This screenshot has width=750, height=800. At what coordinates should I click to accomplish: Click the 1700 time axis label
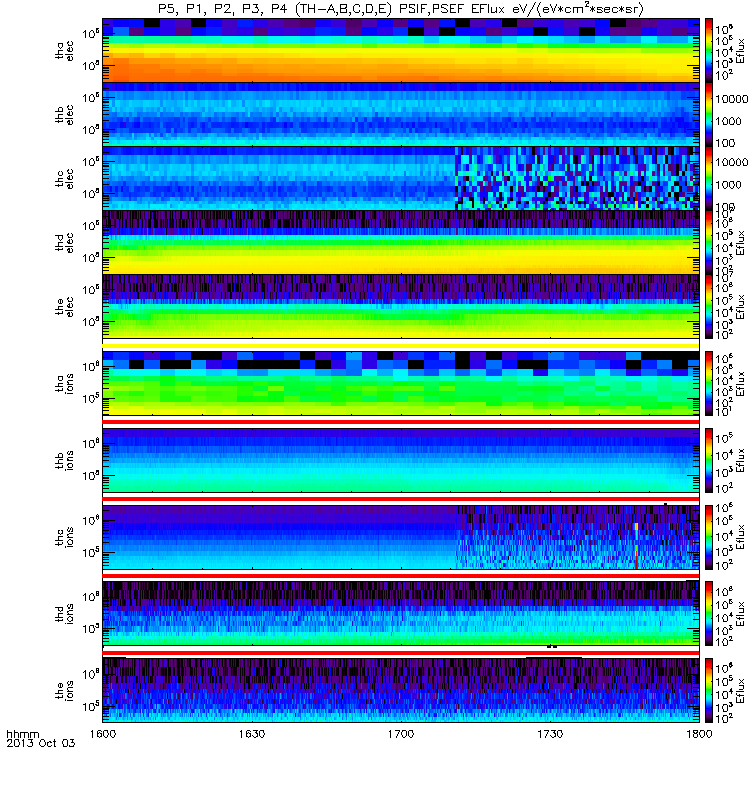pyautogui.click(x=401, y=734)
